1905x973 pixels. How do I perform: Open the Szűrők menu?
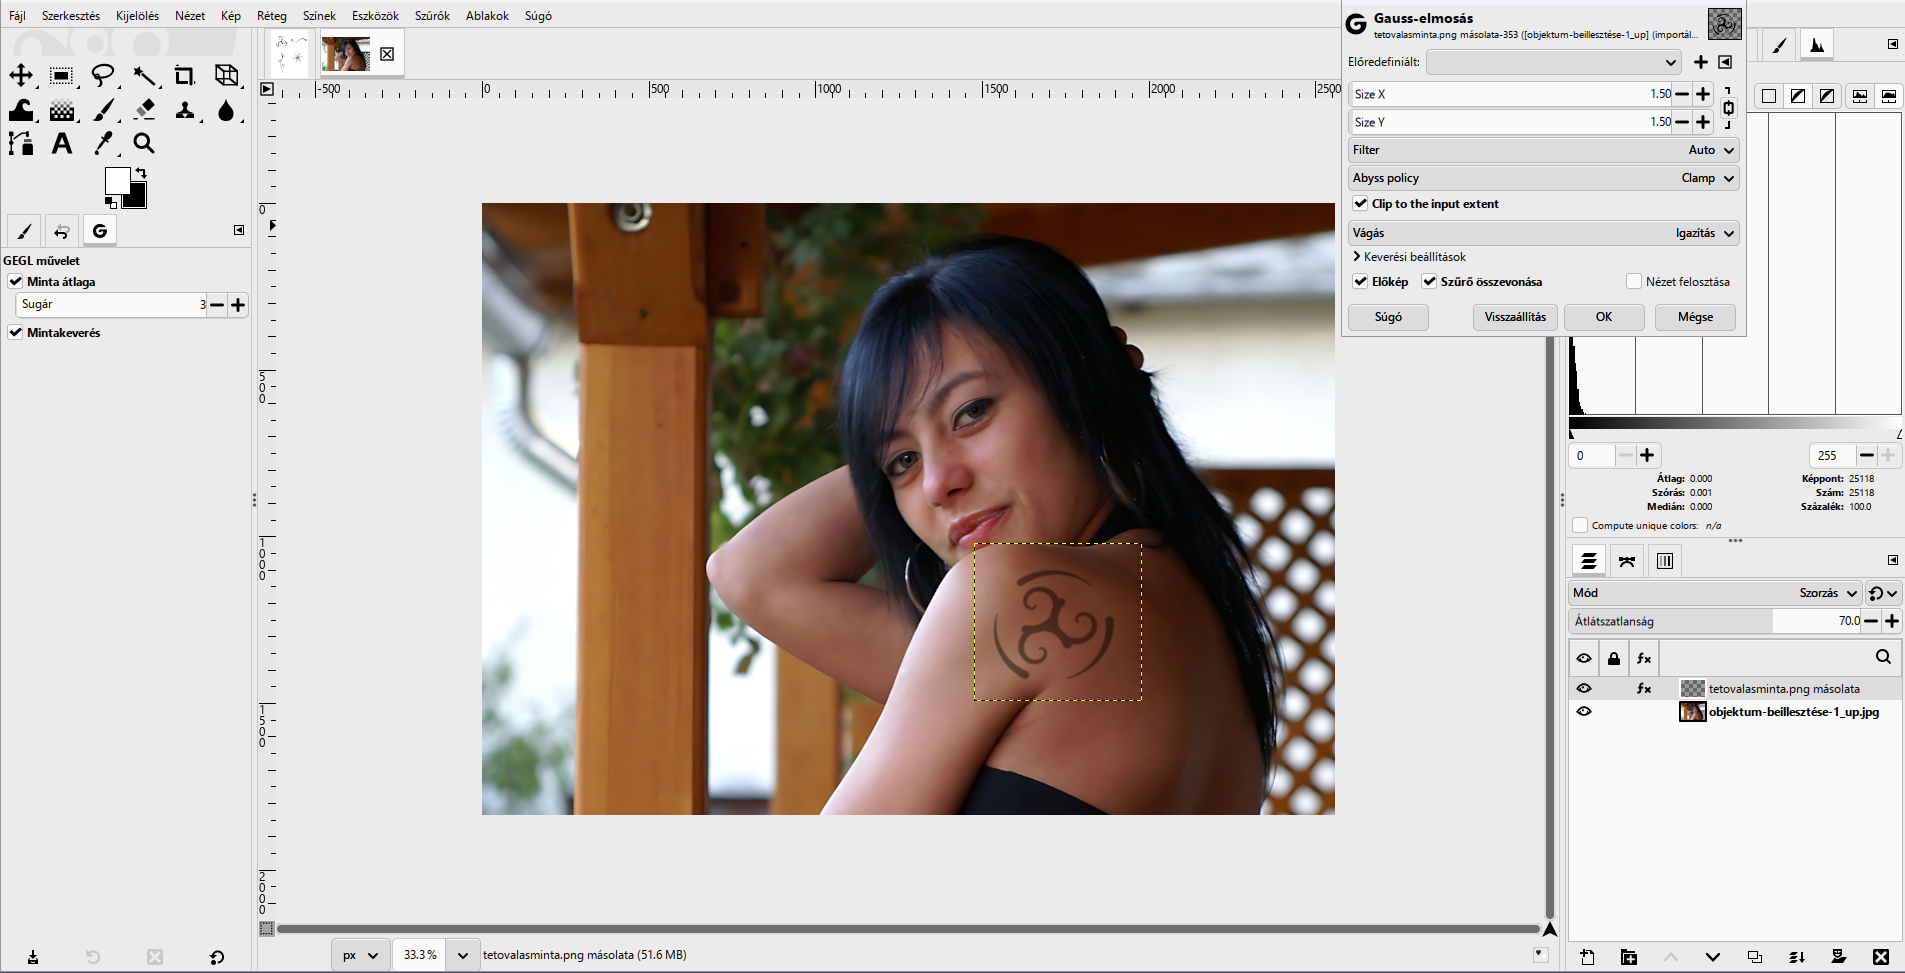(x=432, y=16)
